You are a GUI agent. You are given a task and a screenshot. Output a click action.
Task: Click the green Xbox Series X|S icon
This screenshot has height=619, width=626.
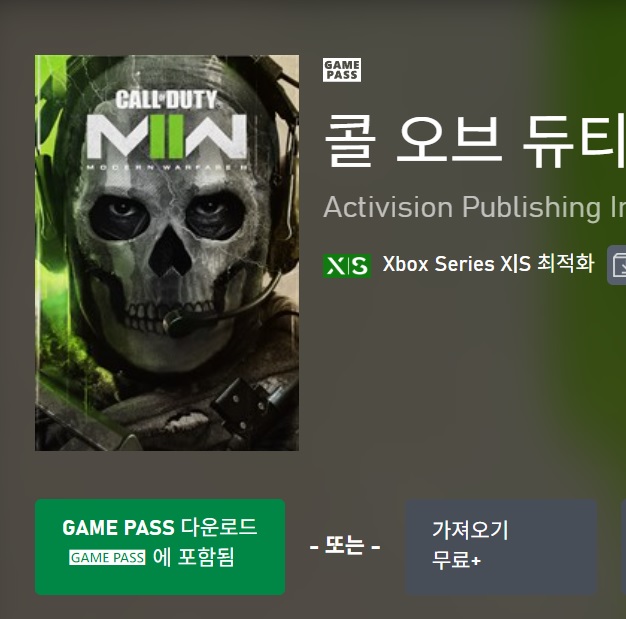click(x=347, y=266)
